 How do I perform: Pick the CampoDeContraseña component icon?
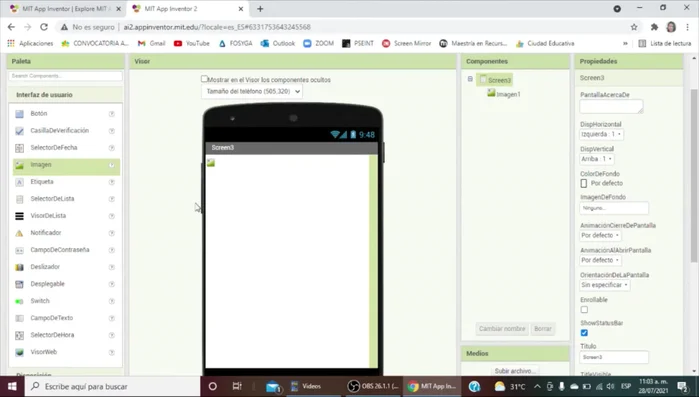click(x=19, y=250)
